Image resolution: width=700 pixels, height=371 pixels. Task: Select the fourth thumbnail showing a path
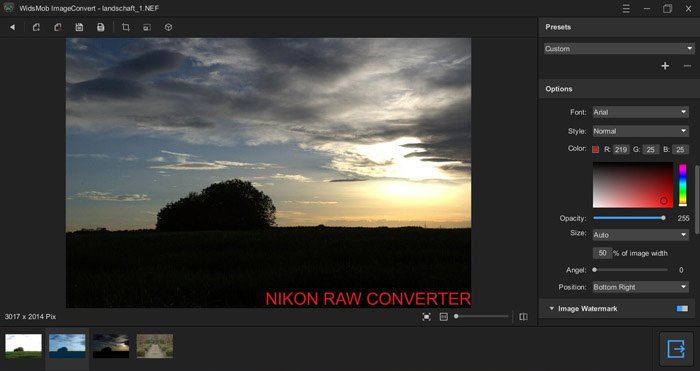(155, 346)
